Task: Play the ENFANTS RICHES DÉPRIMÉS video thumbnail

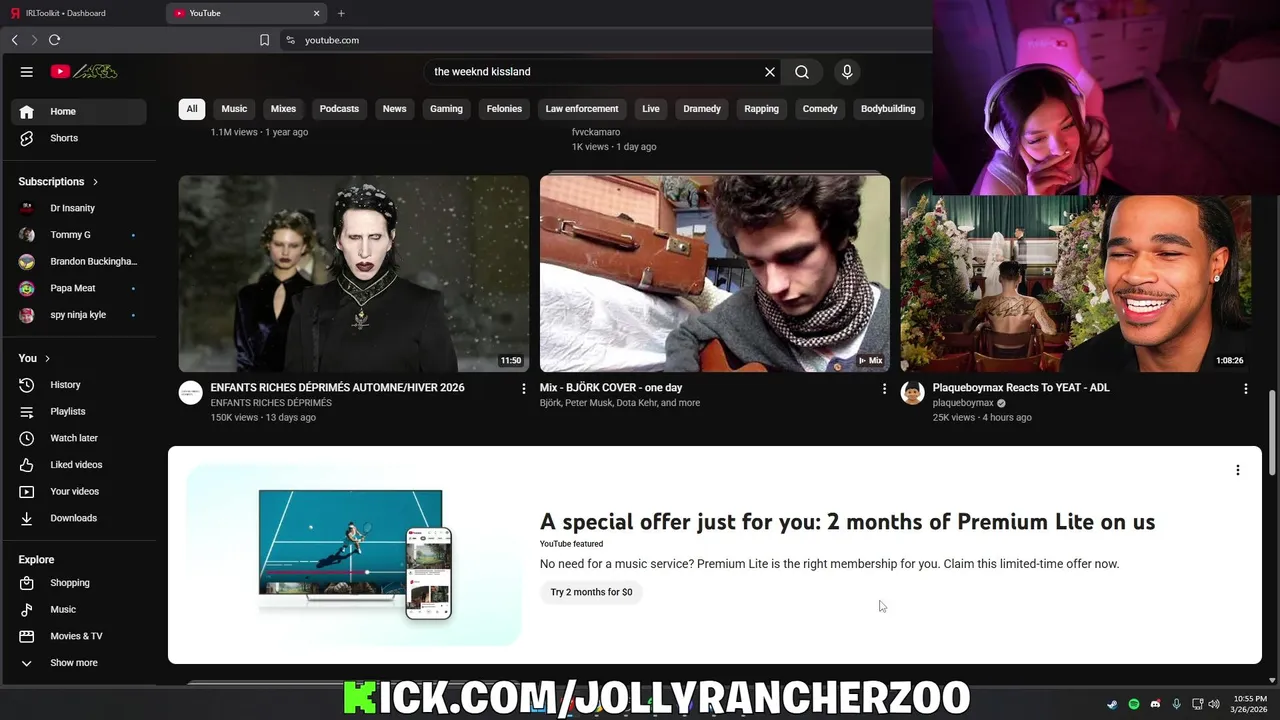Action: pyautogui.click(x=354, y=274)
